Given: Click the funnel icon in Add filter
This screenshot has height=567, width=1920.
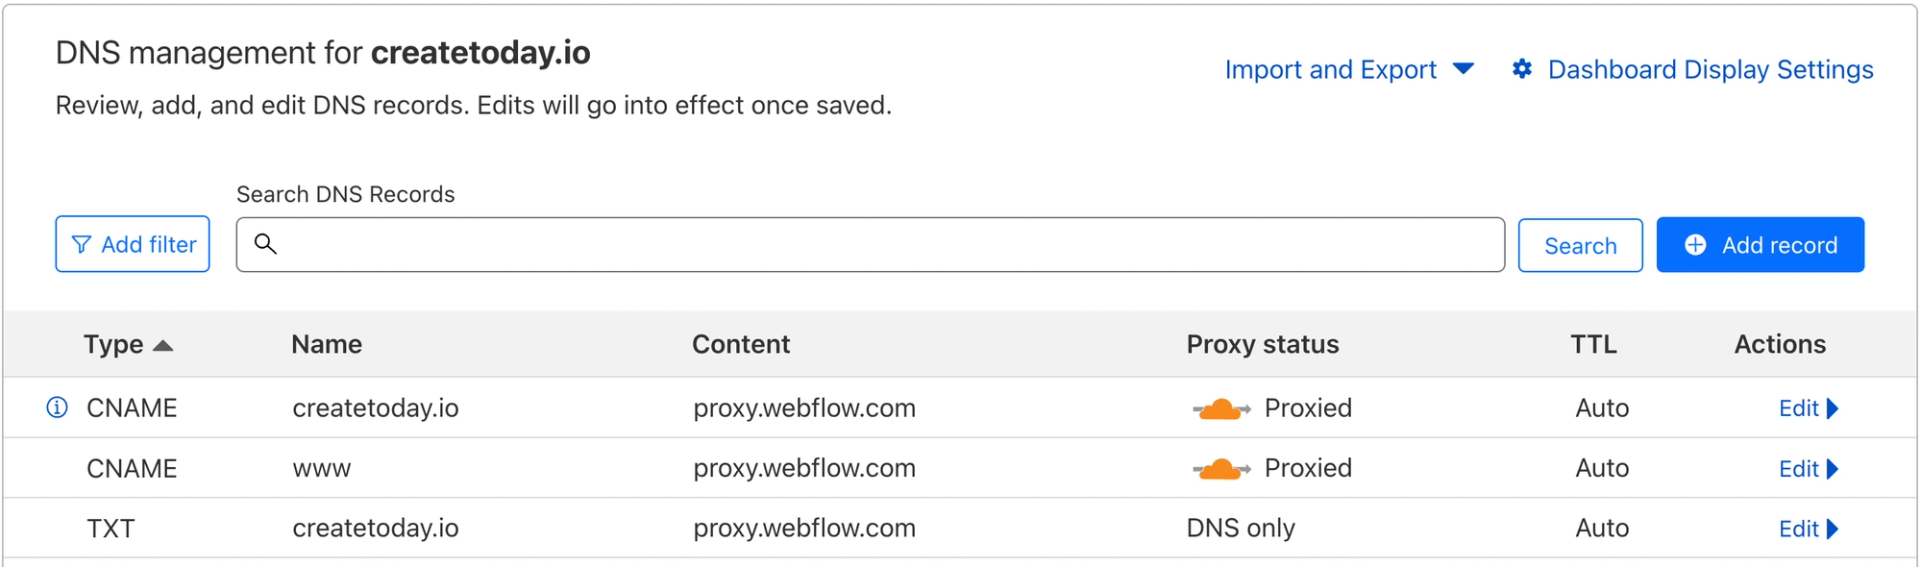Looking at the screenshot, I should coord(82,245).
